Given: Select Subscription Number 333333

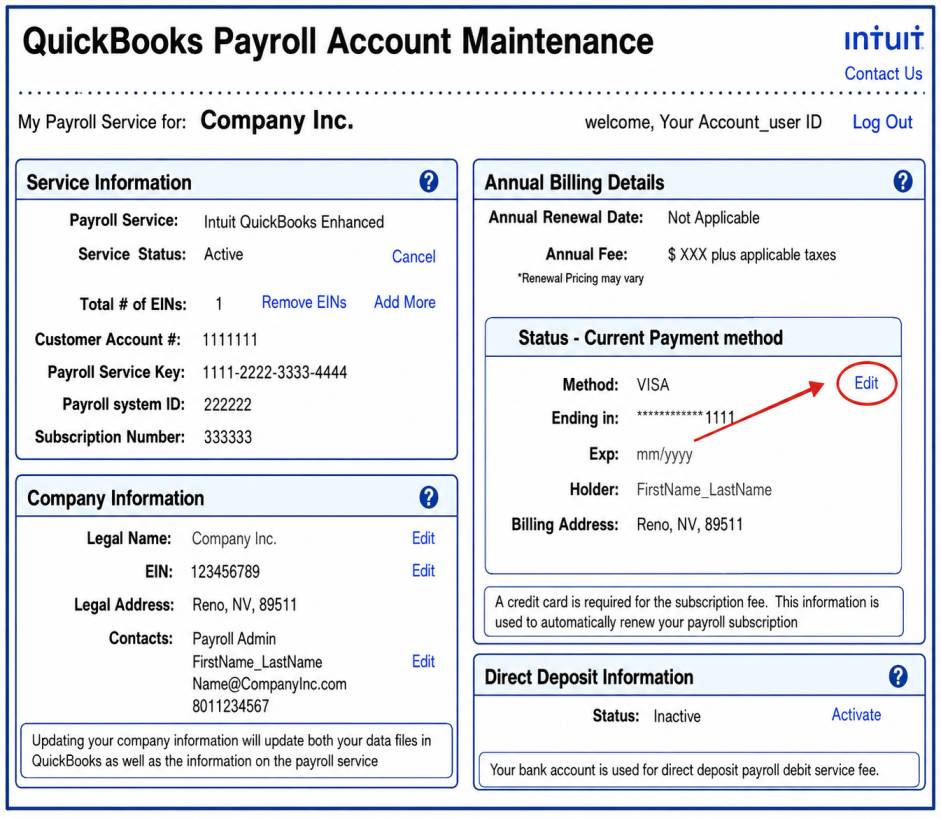Looking at the screenshot, I should point(227,437).
